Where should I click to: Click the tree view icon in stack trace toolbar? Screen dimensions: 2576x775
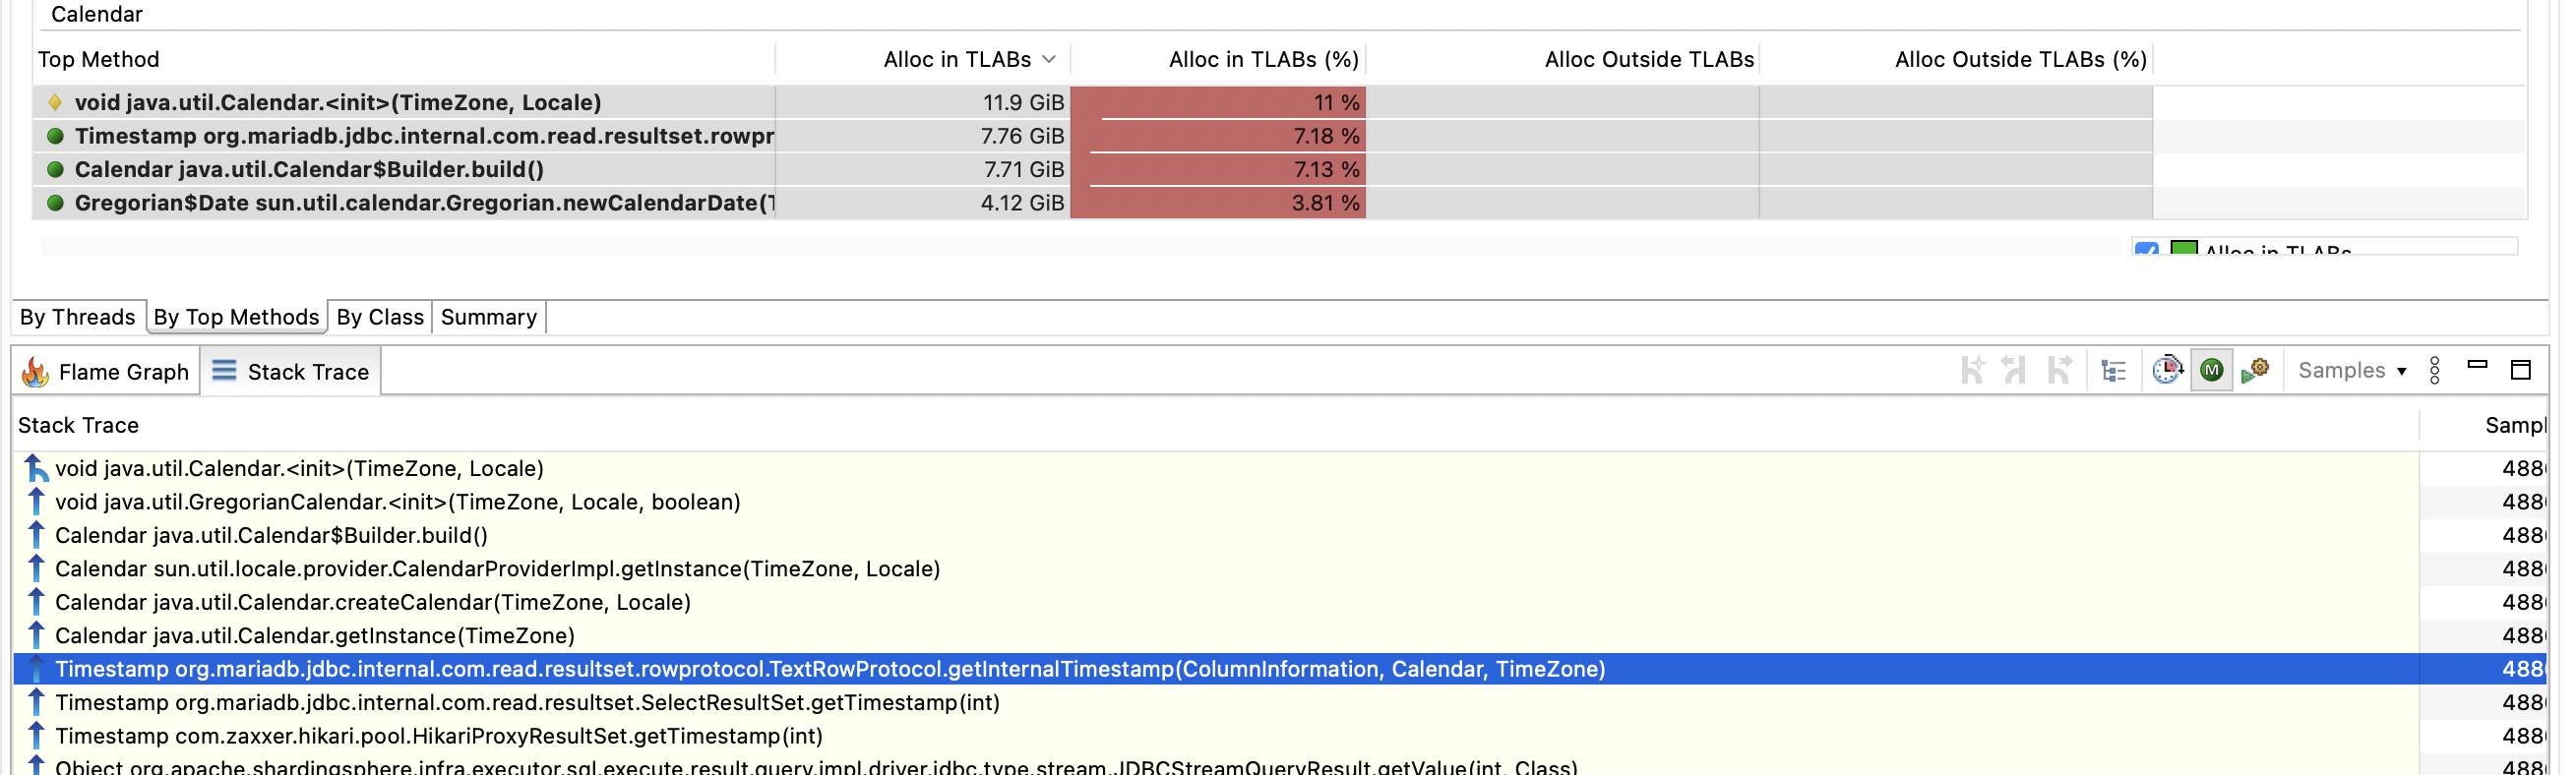[x=2113, y=371]
